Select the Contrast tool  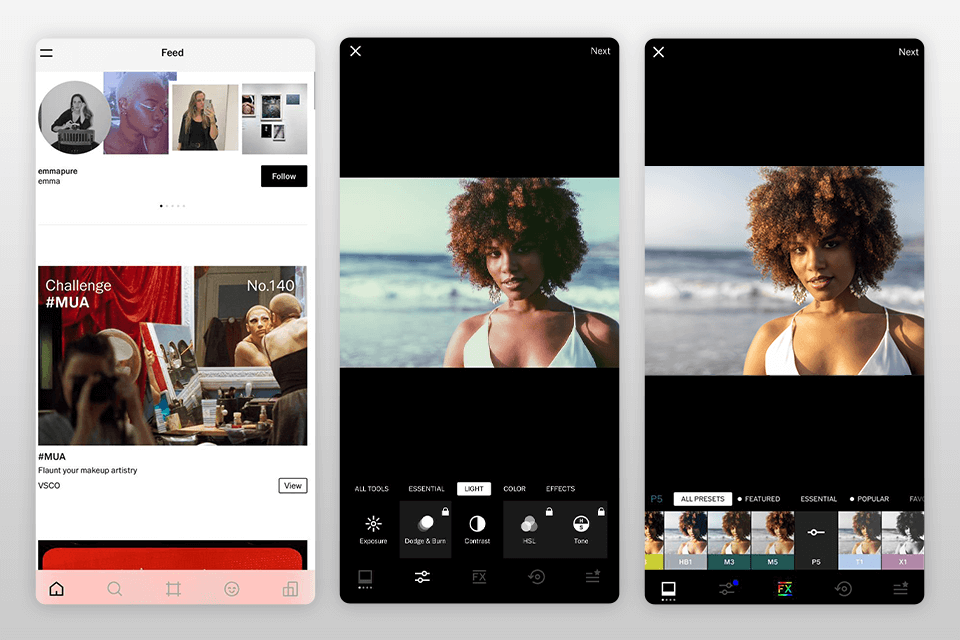477,530
